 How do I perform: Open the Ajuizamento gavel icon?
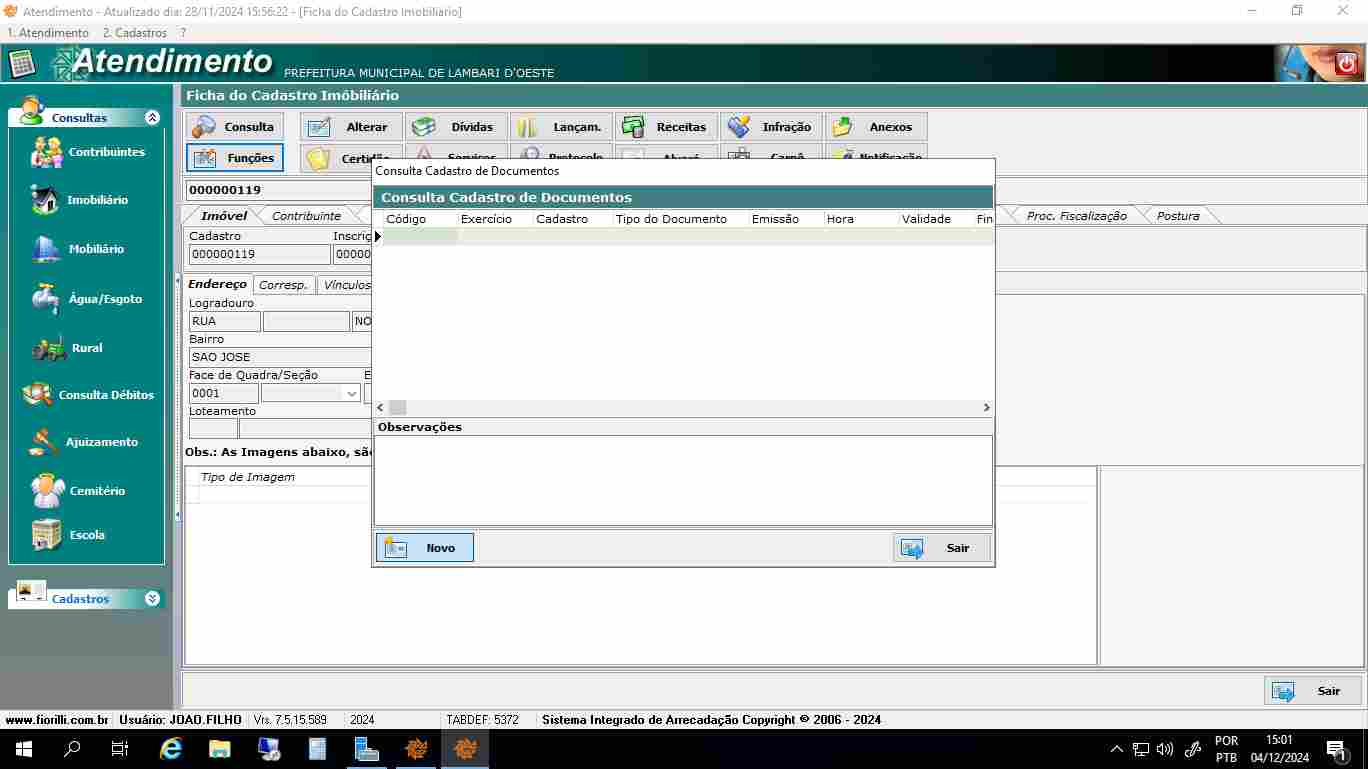(45, 442)
